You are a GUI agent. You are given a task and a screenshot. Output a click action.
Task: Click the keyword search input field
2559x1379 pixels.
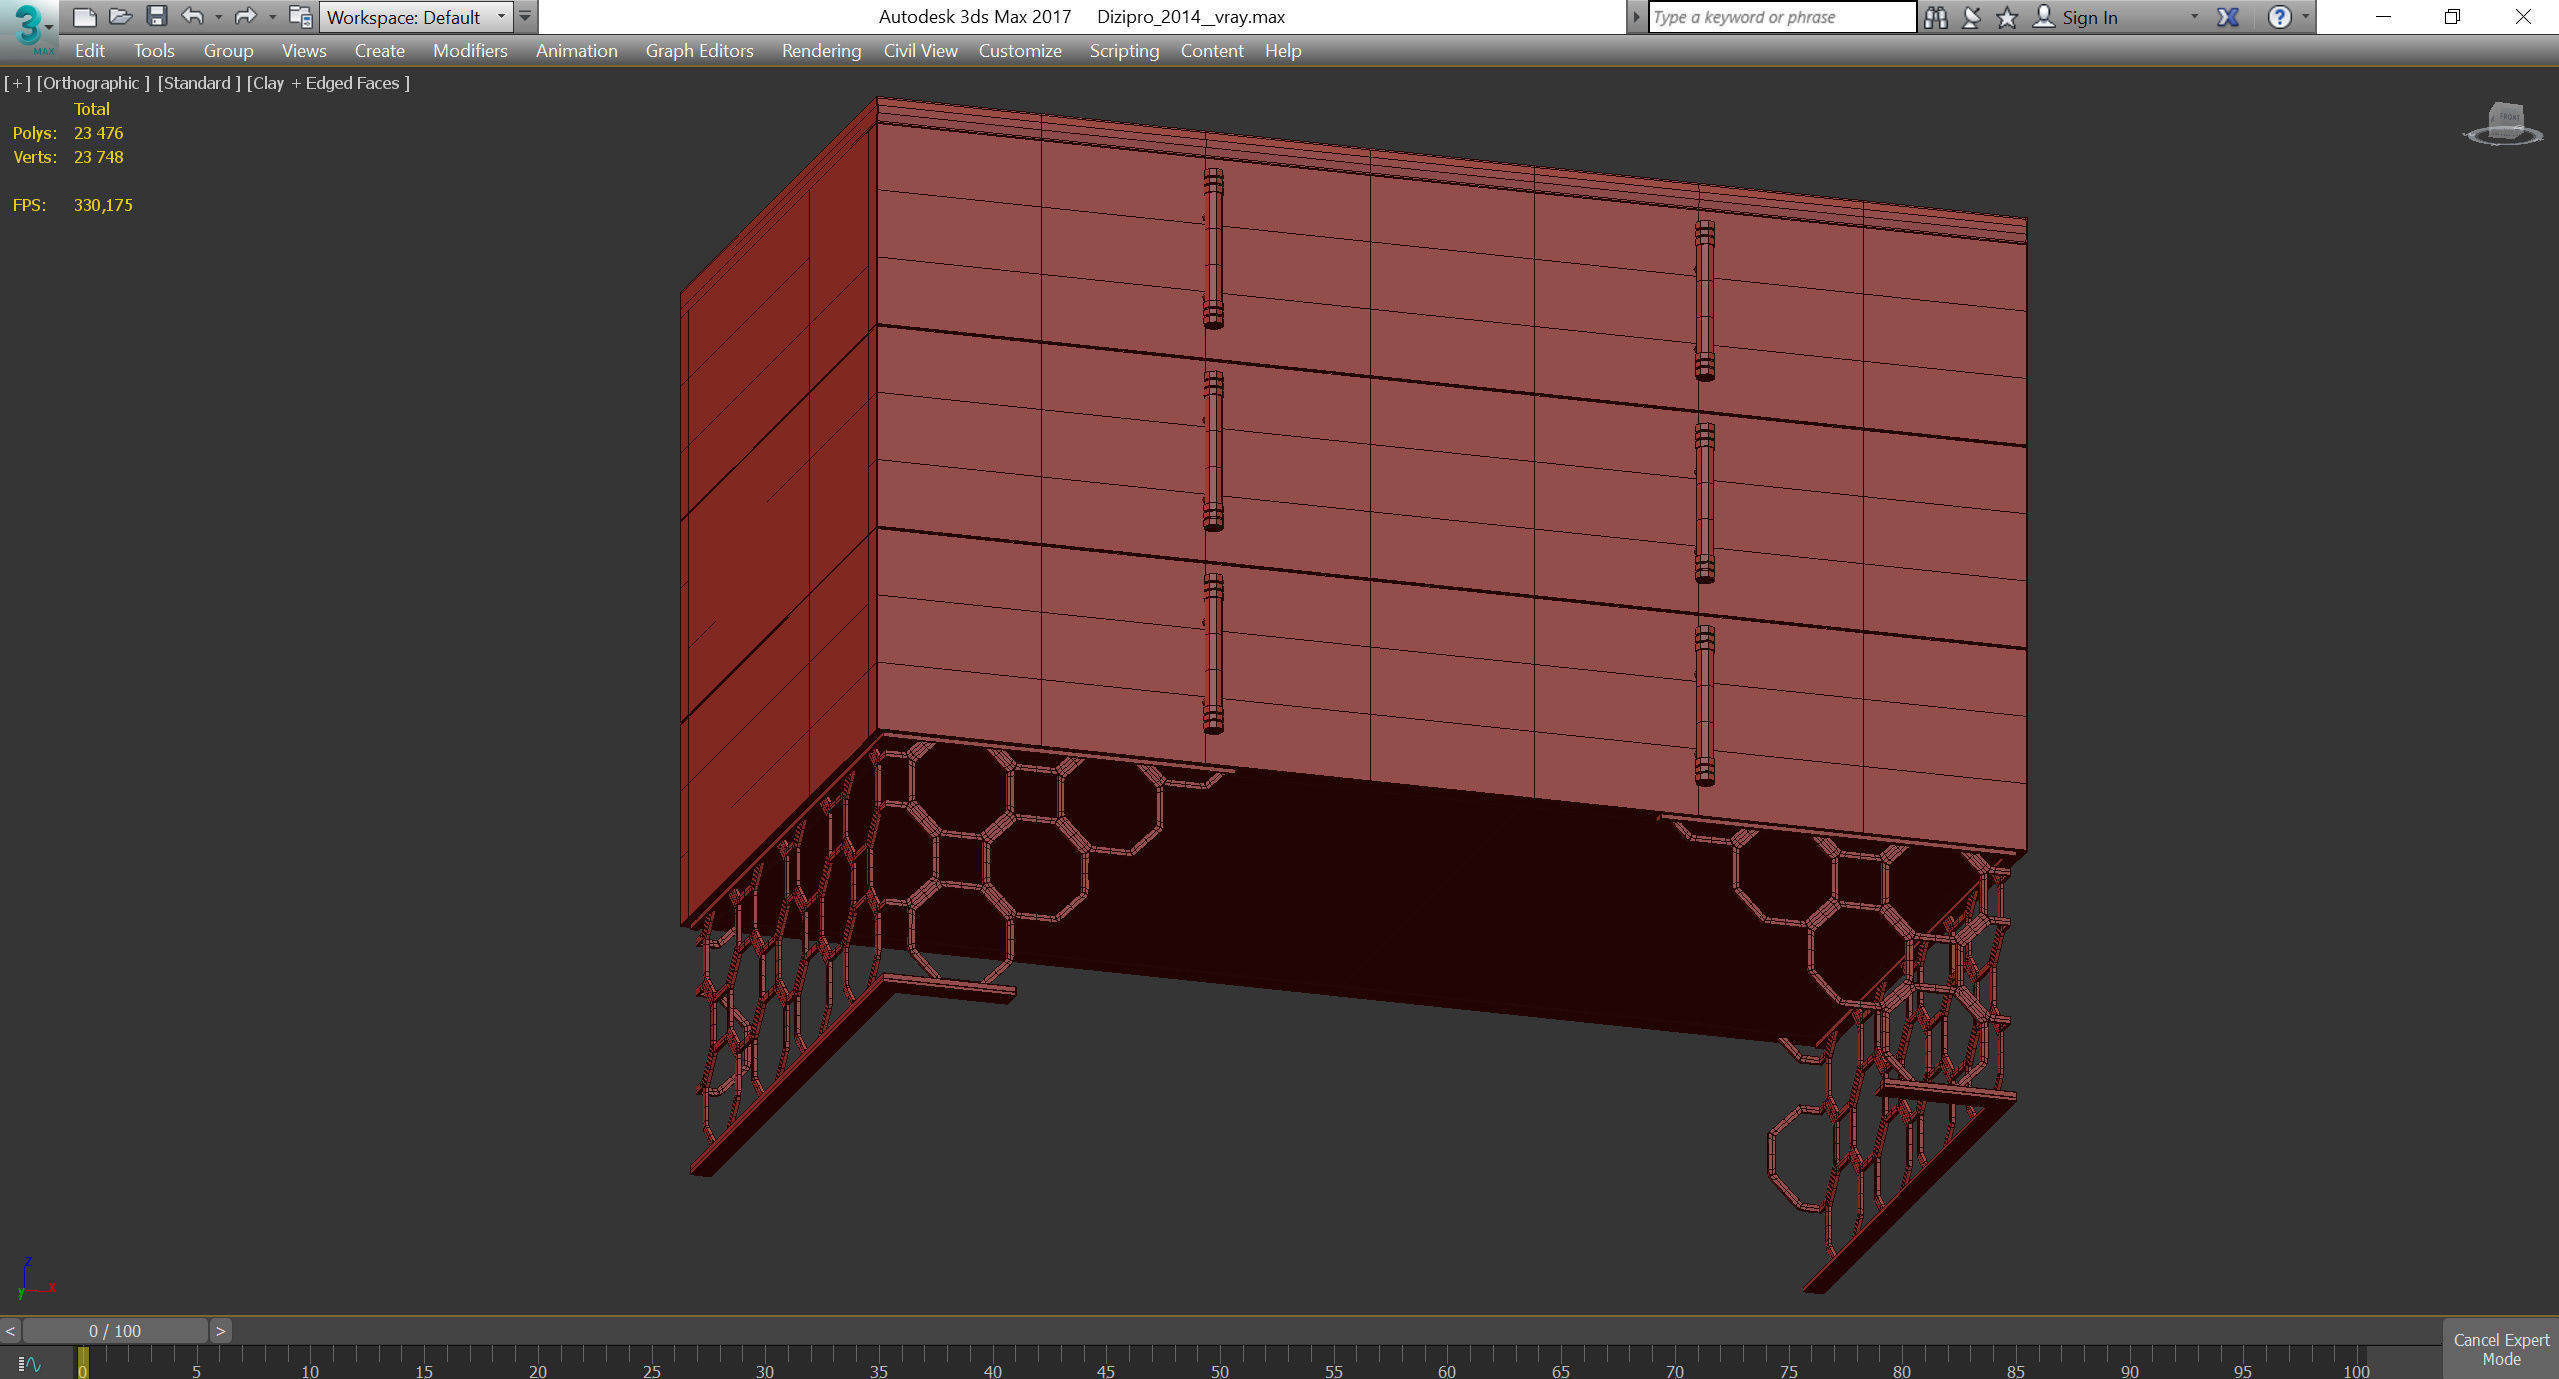point(1781,17)
